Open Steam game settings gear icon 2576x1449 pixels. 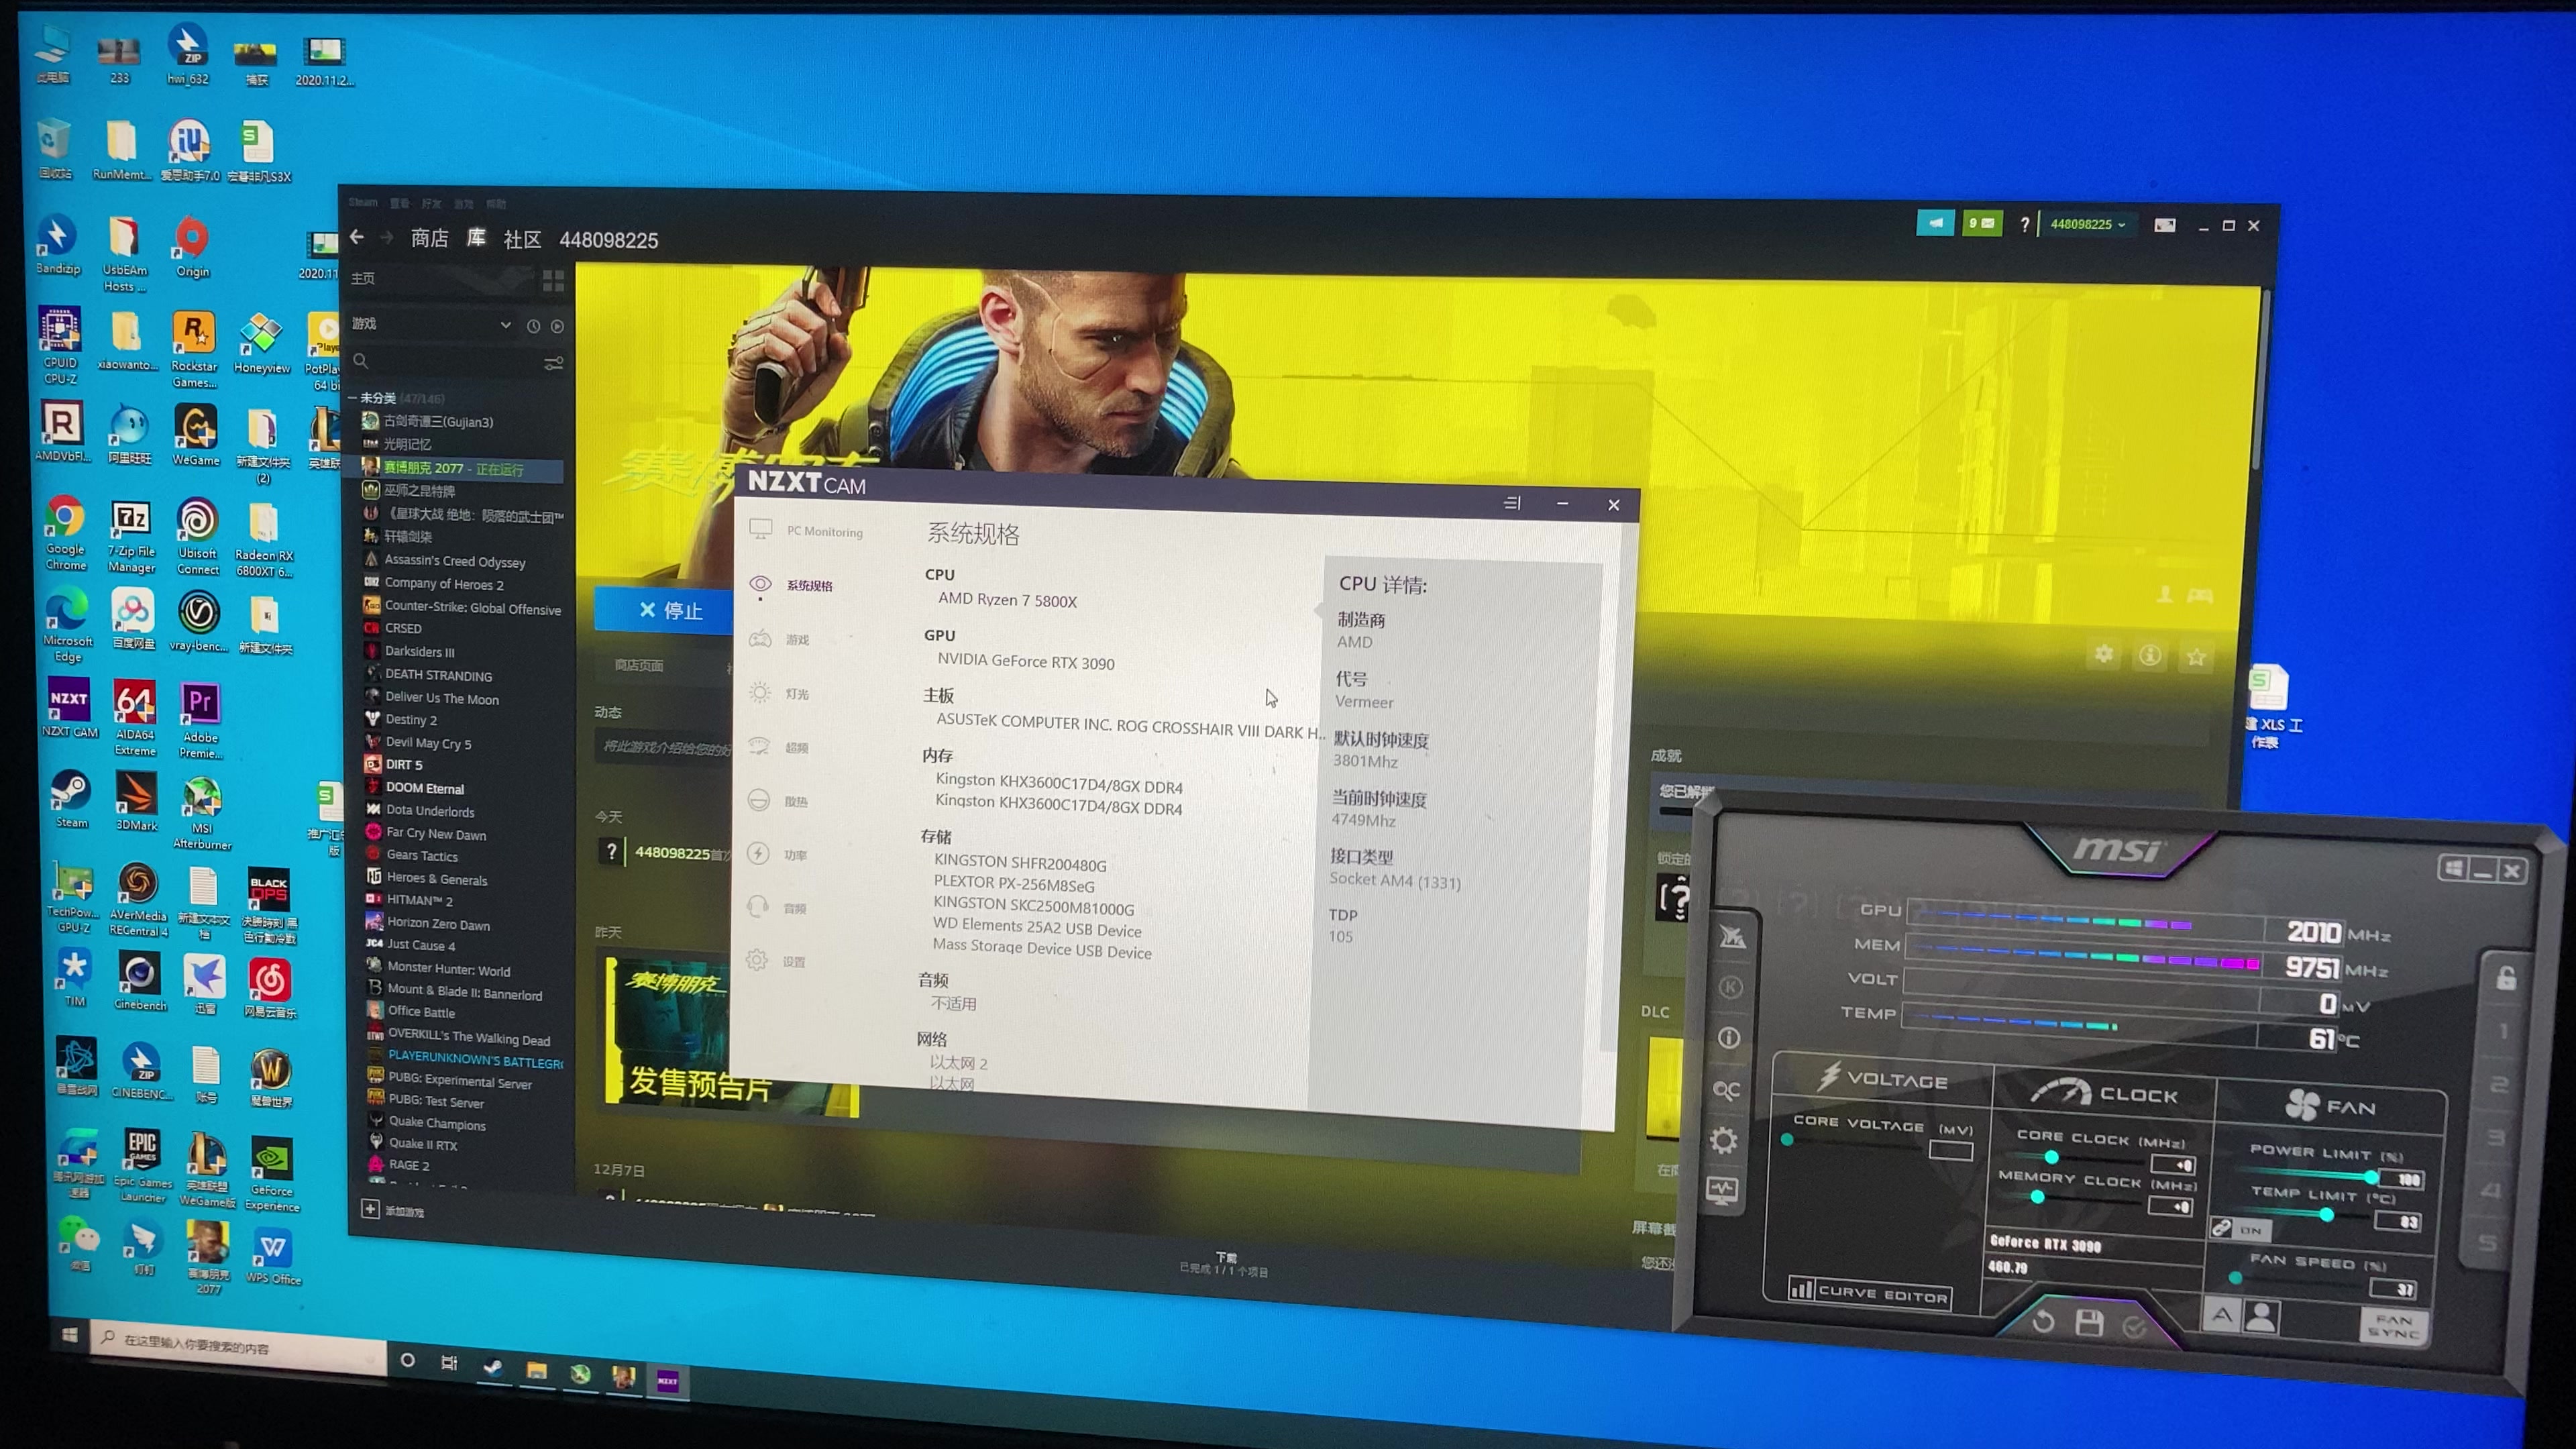(2104, 654)
